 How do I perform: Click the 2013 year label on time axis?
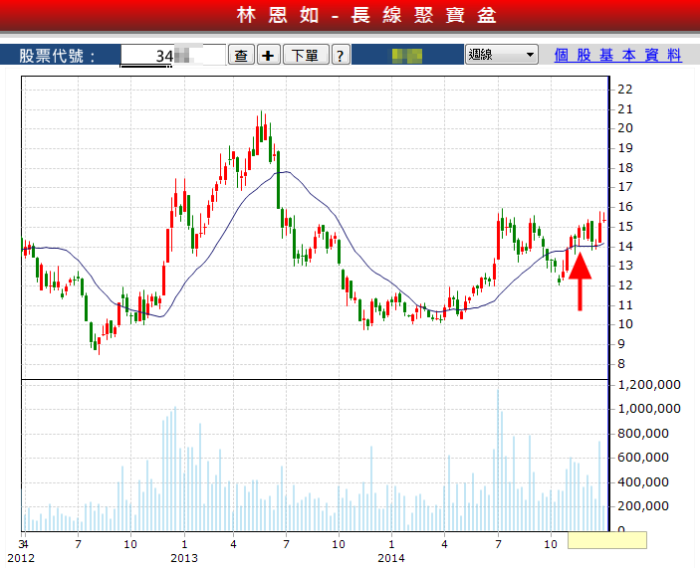[184, 558]
